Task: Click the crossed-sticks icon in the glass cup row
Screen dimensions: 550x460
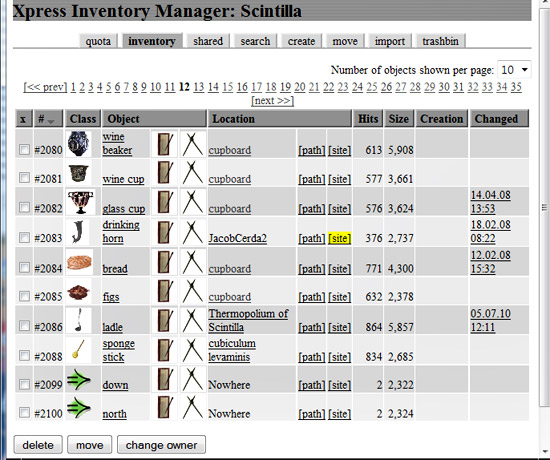Action: 193,202
